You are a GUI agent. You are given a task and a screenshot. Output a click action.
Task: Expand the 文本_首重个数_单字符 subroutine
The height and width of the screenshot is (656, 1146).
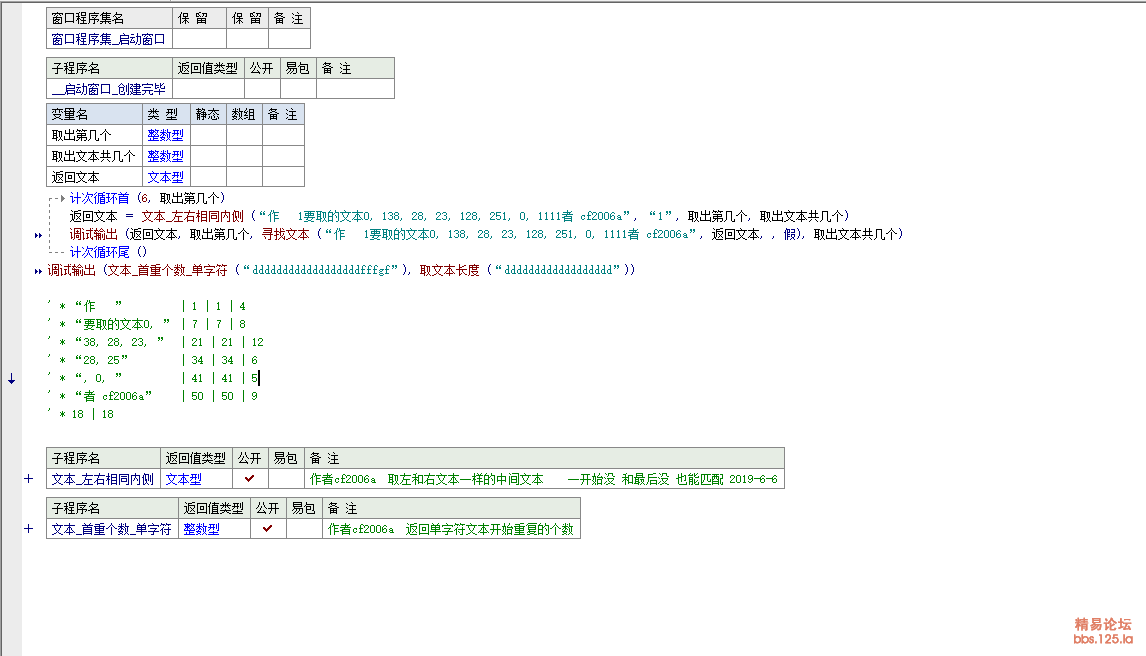coord(29,529)
